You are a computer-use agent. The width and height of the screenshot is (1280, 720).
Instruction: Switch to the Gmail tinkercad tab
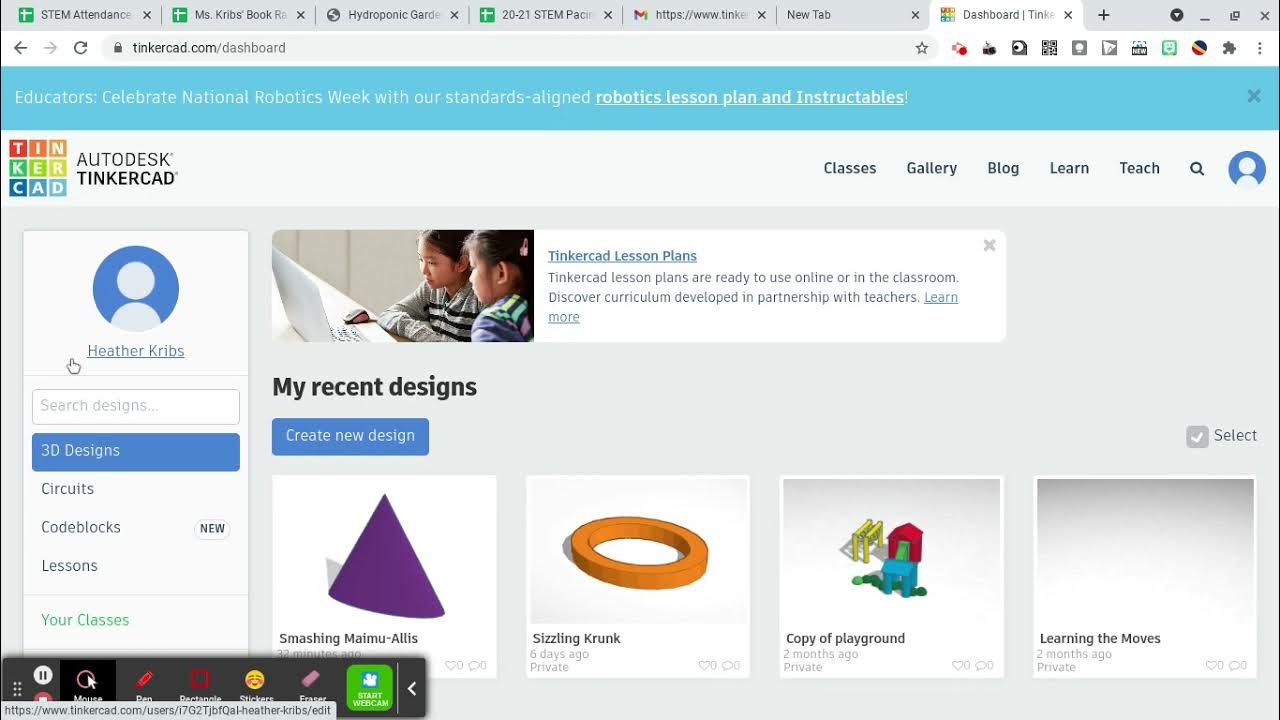(700, 15)
